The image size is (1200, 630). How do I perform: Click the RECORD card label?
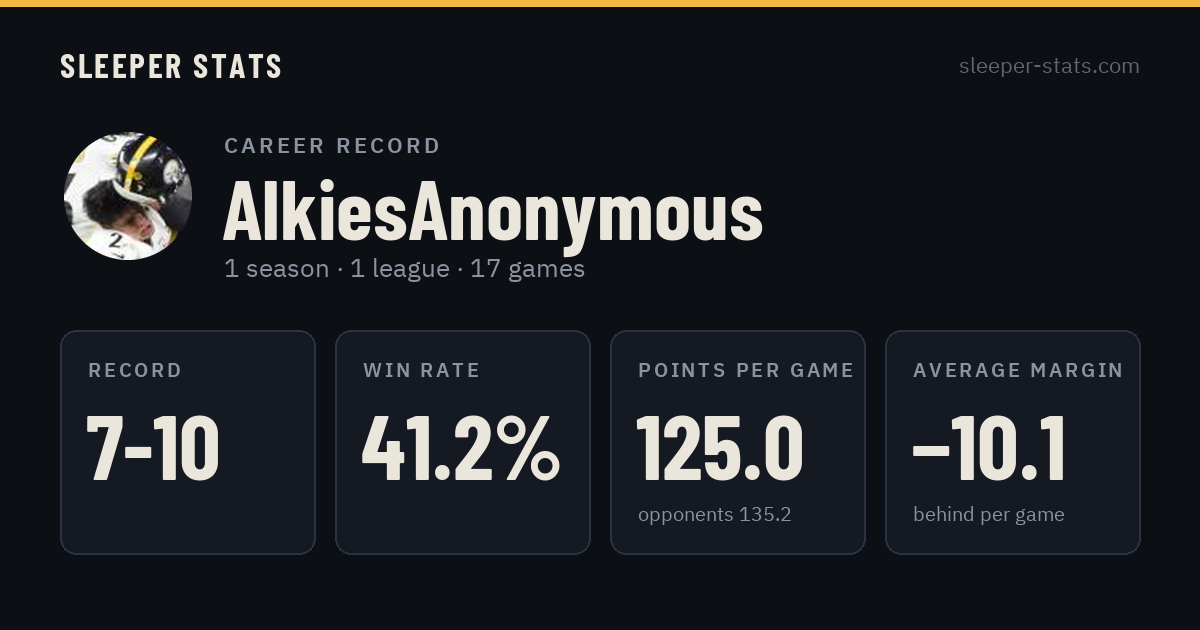coord(135,371)
